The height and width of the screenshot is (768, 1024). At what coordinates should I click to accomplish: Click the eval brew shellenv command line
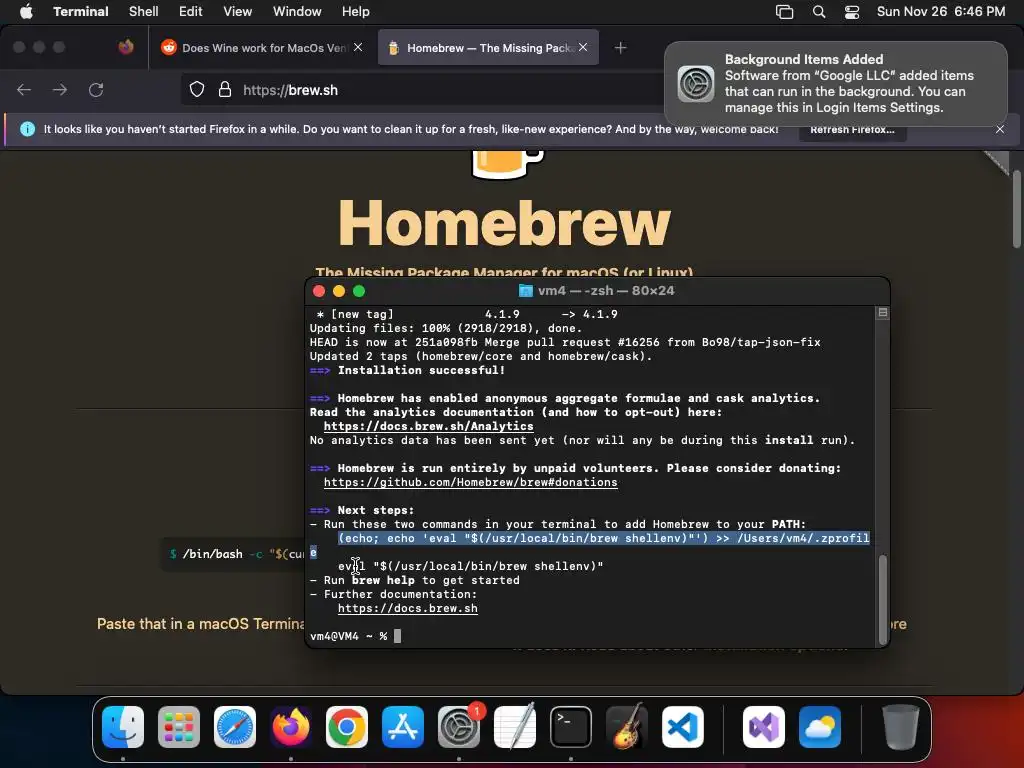pos(470,566)
